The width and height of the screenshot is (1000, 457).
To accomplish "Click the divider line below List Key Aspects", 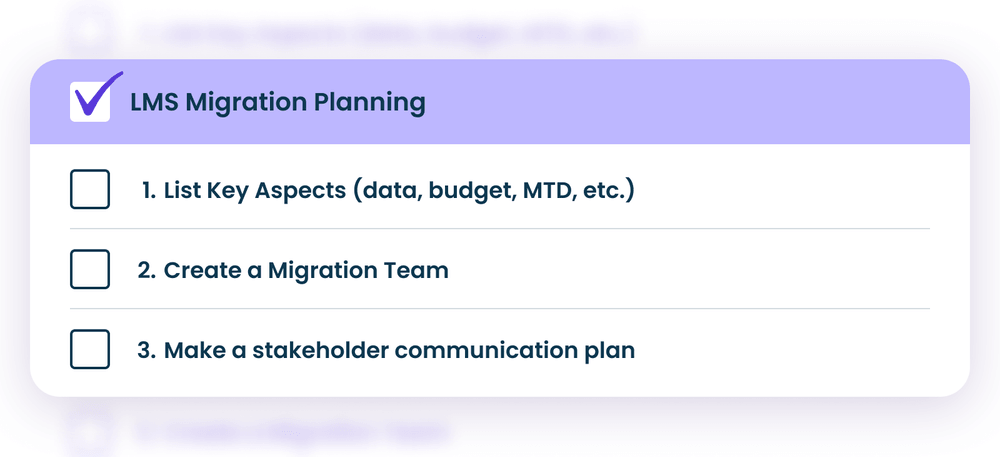I will (x=500, y=229).
